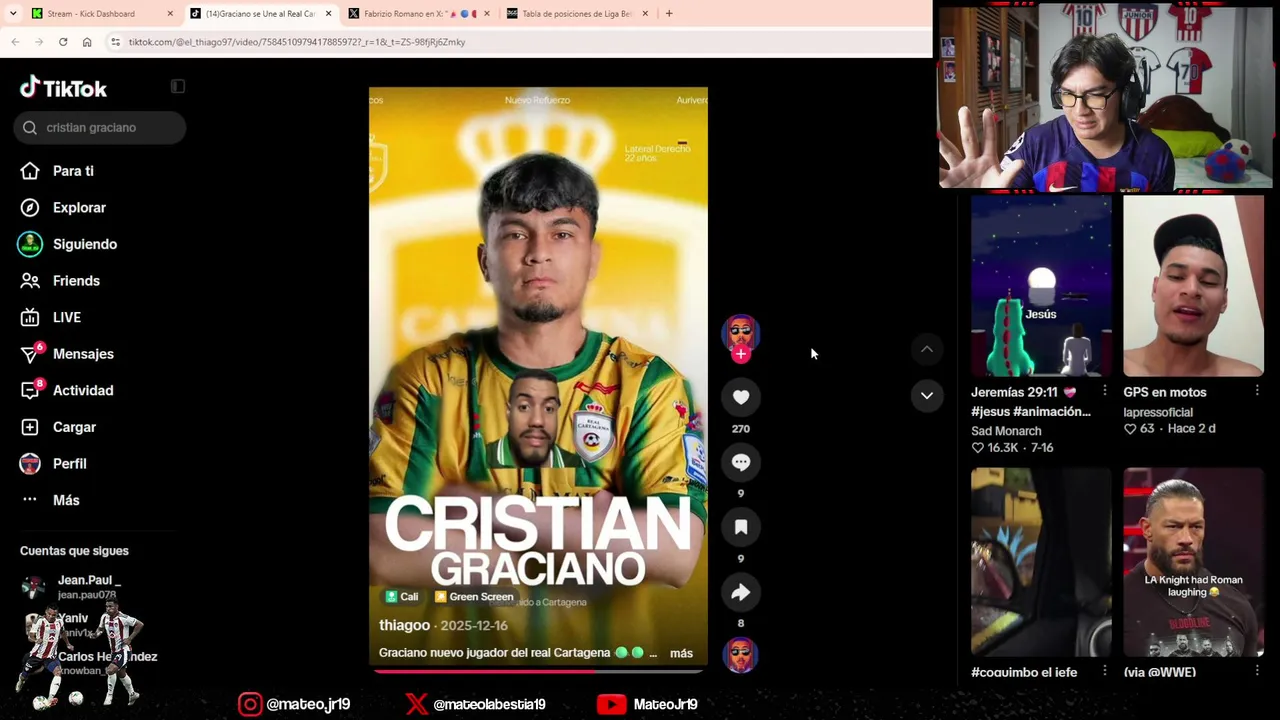Click the Cali location tag
The height and width of the screenshot is (720, 1280).
[x=402, y=597]
